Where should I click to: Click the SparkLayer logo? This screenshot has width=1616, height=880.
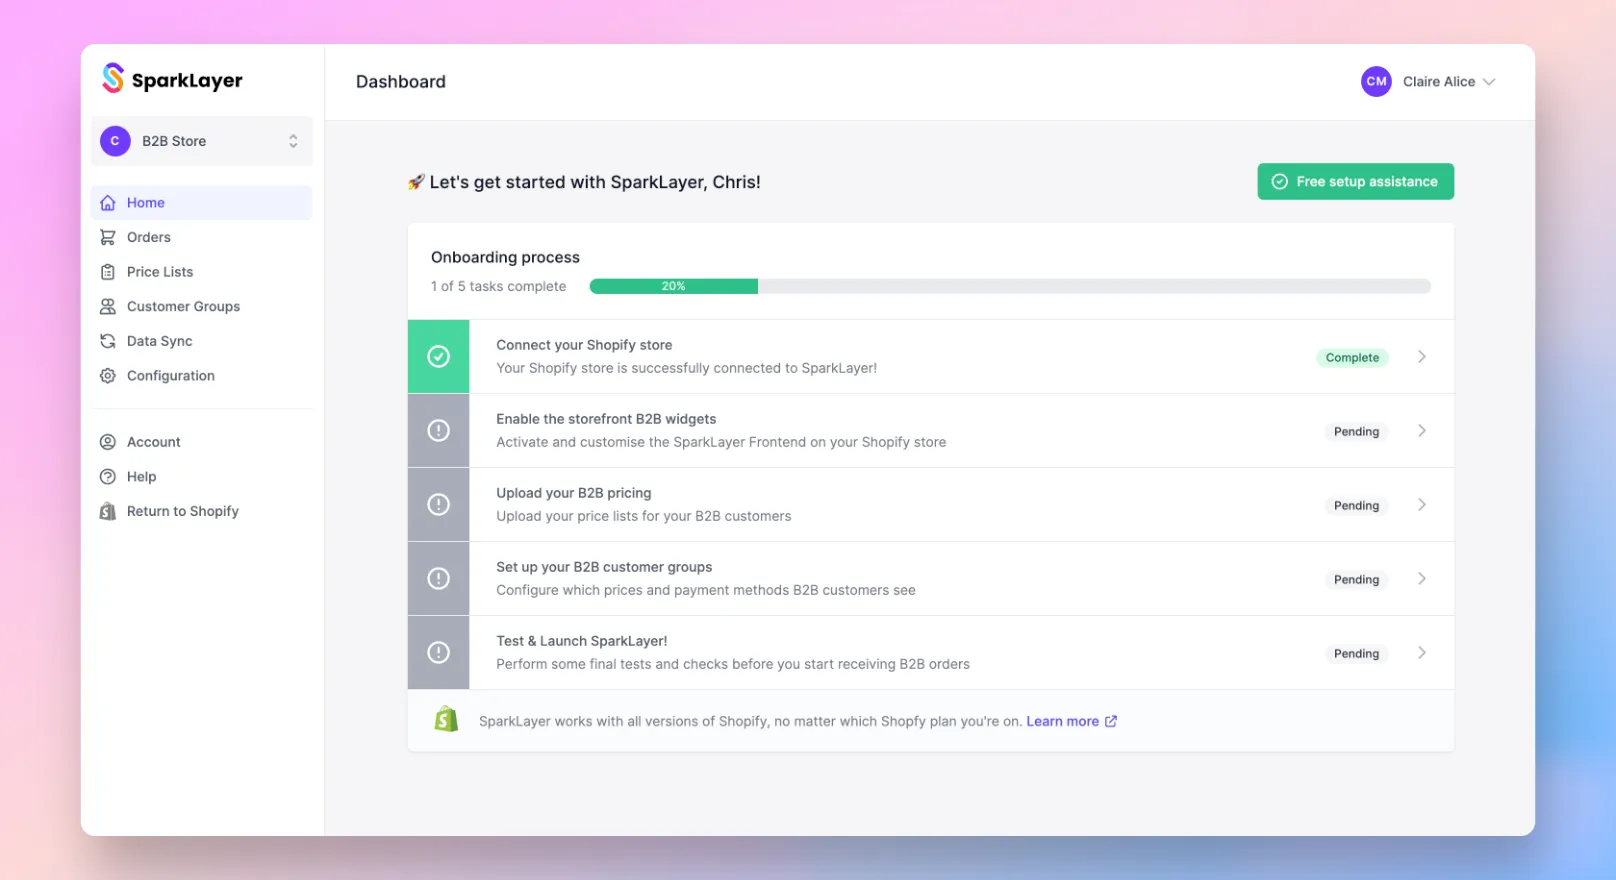pyautogui.click(x=172, y=79)
